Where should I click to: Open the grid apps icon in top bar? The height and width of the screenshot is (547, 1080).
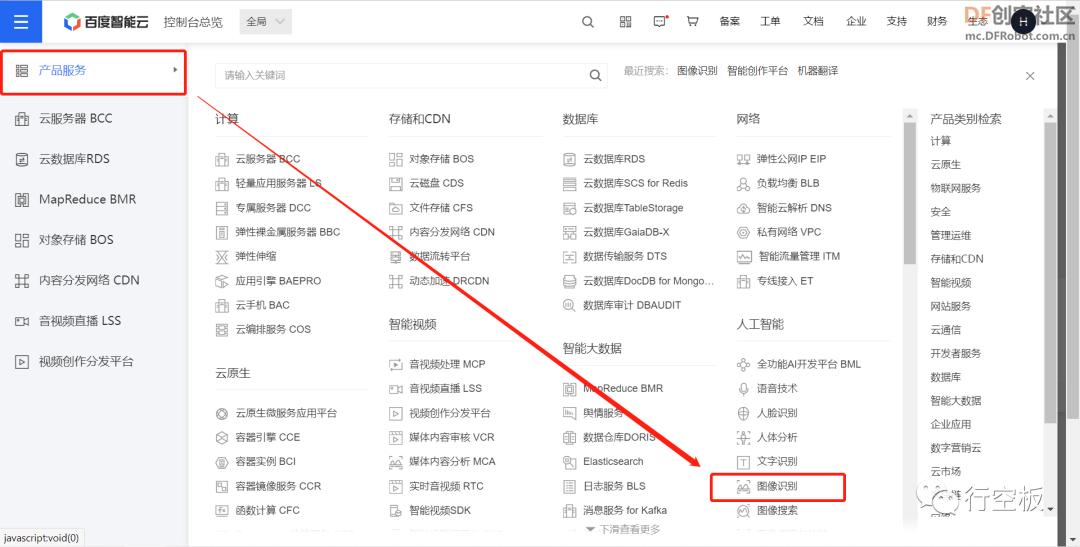tap(625, 21)
